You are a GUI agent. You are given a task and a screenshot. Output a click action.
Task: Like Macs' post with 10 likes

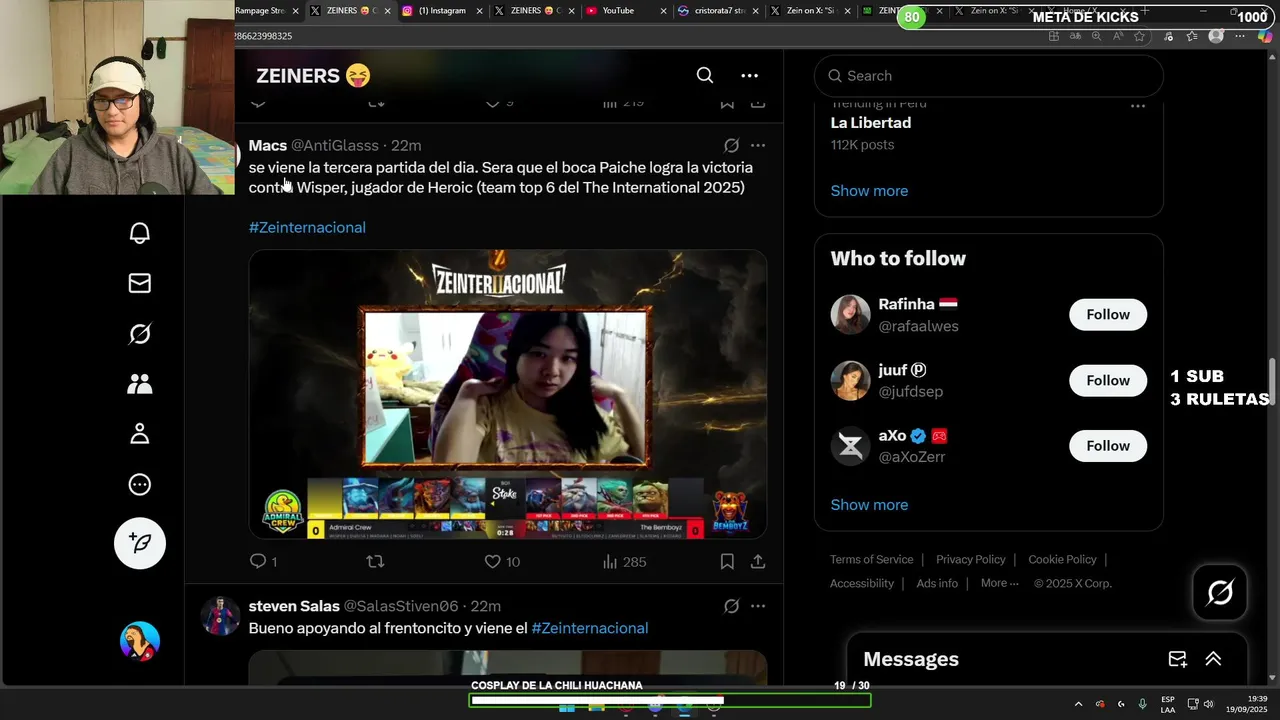click(502, 562)
